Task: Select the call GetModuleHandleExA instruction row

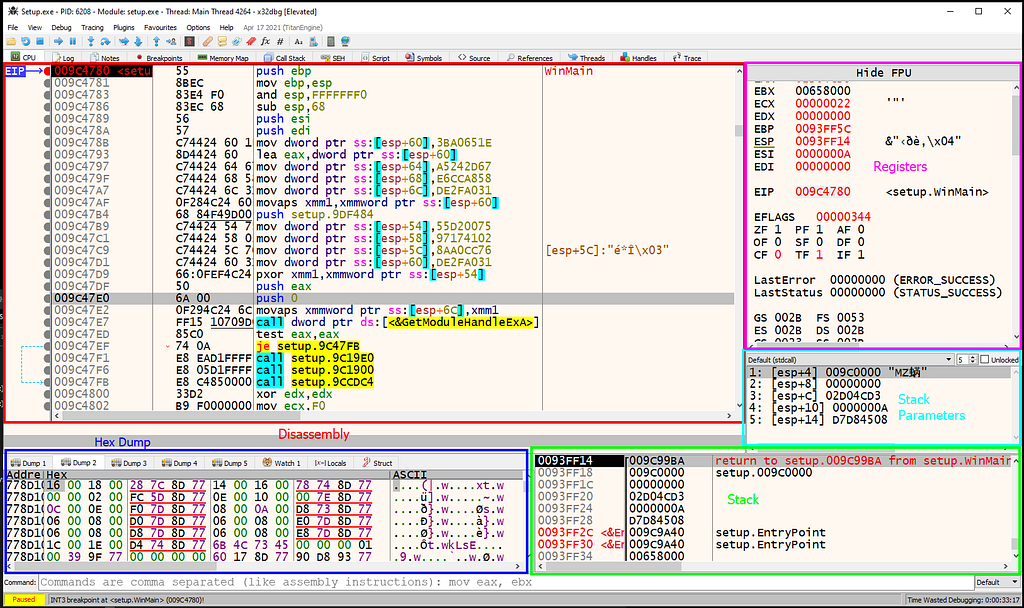Action: click(392, 322)
